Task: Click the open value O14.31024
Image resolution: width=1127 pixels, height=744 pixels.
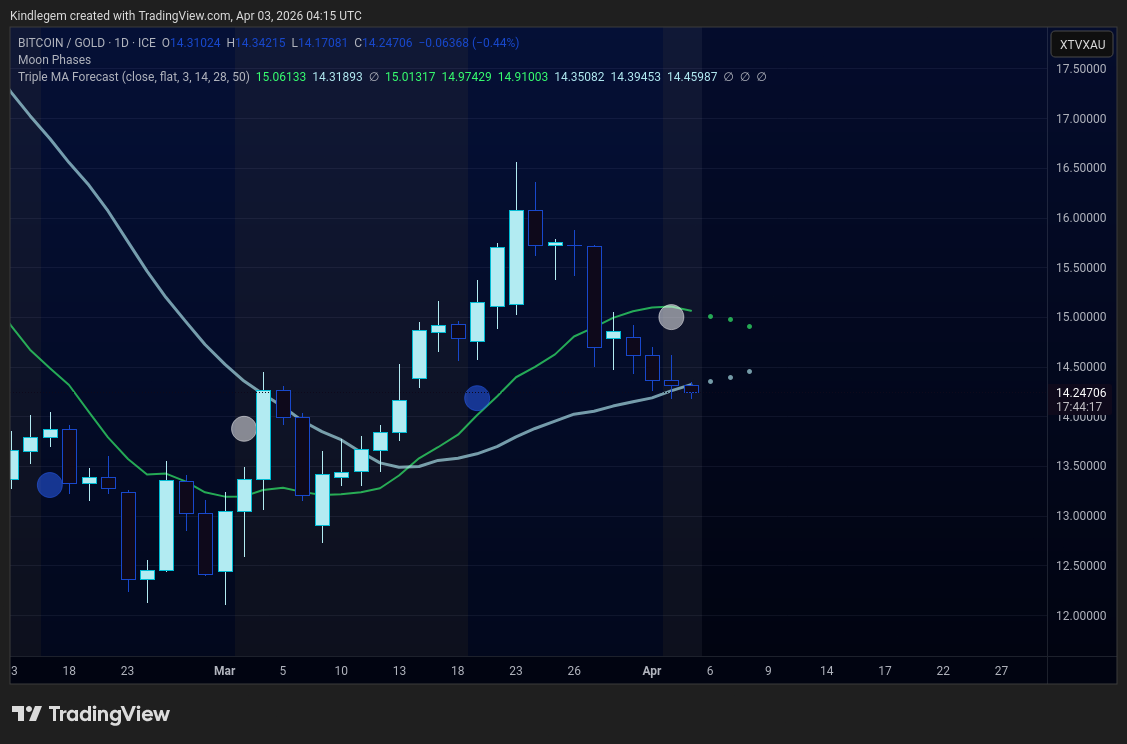Action: coord(191,43)
